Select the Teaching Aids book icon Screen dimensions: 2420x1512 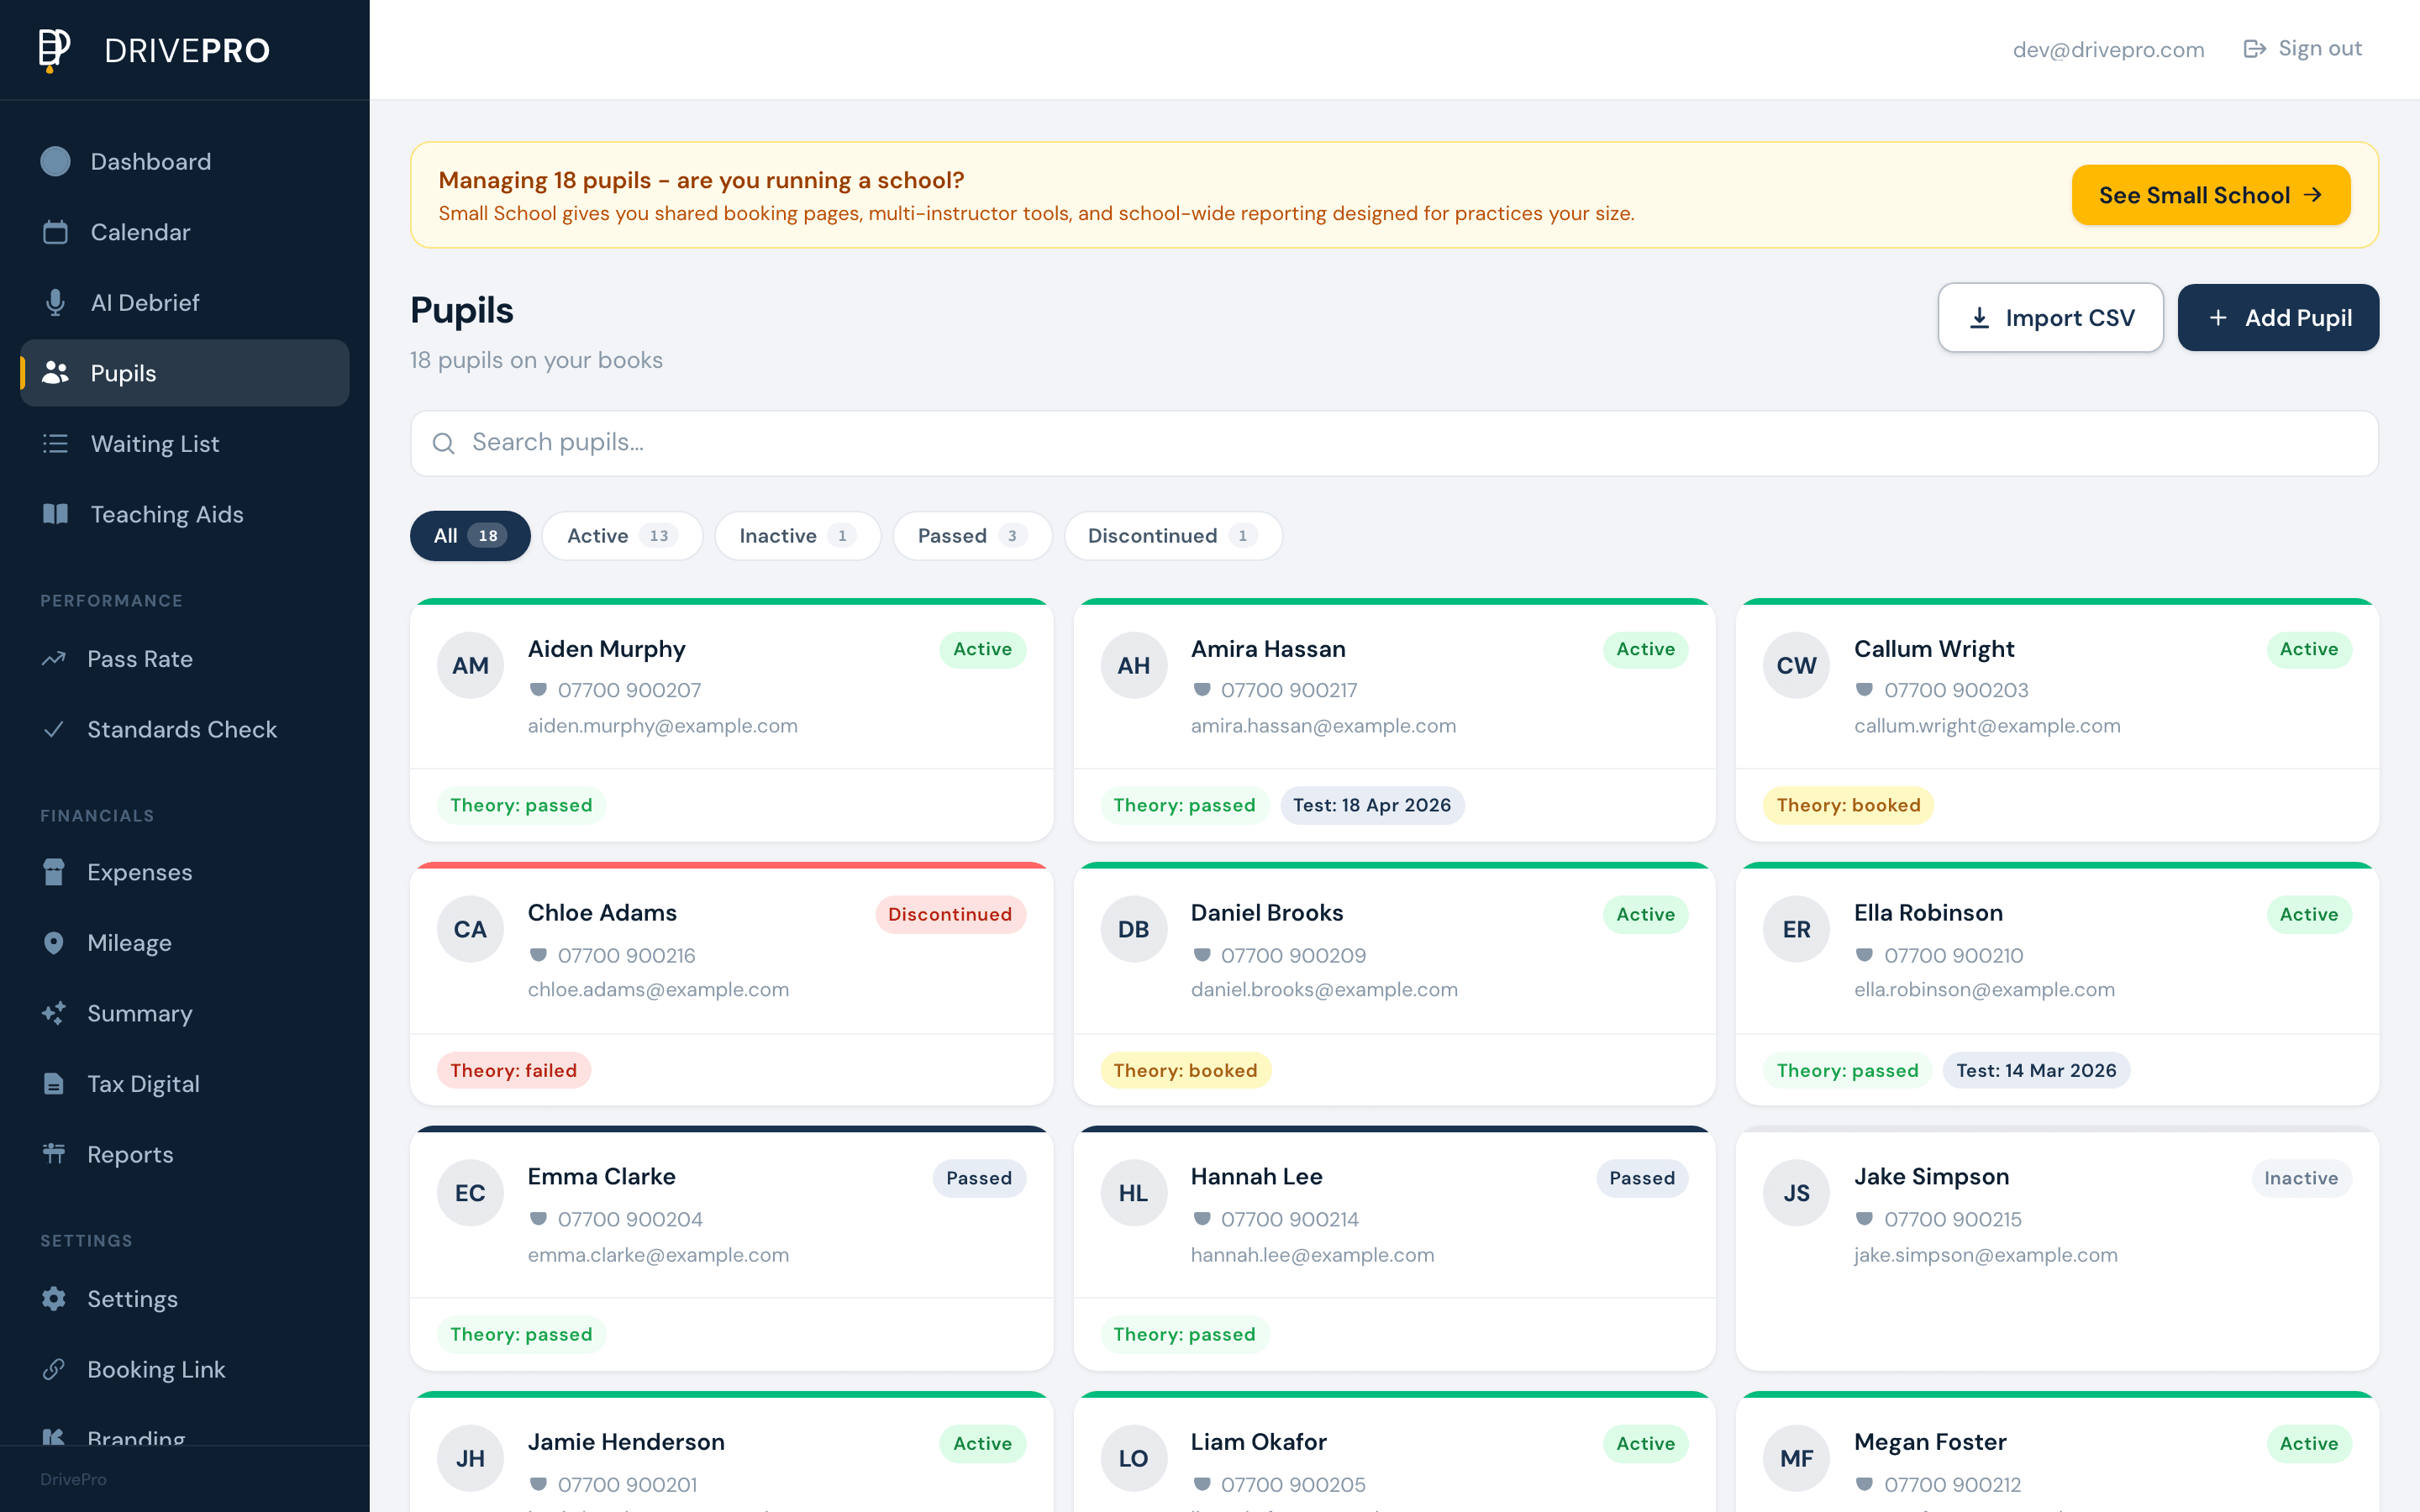(x=55, y=514)
